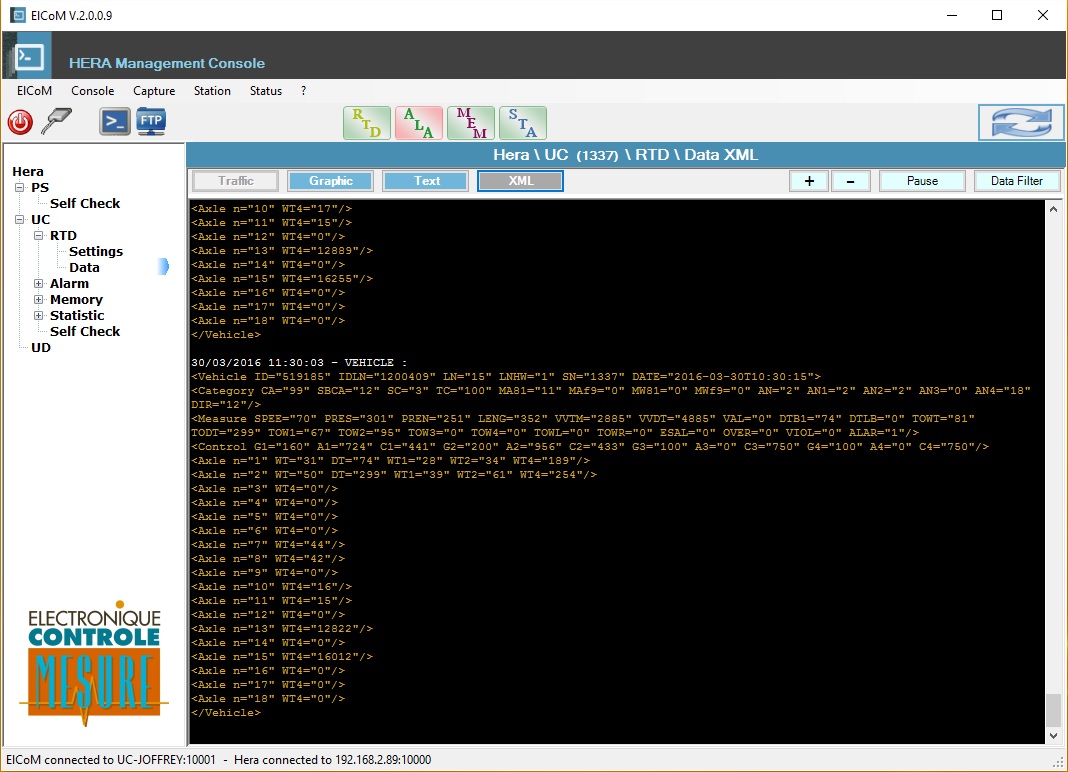Select the UD tree item

41,348
